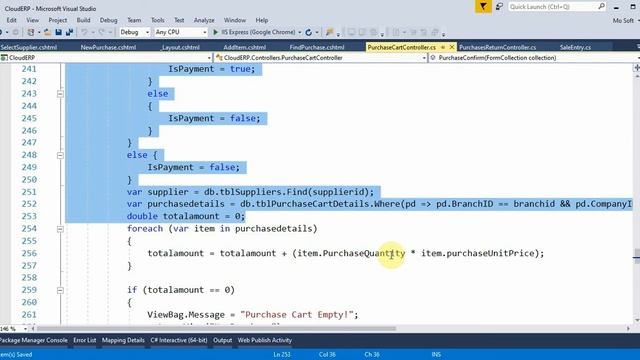The width and height of the screenshot is (640, 360).
Task: Switch to NewPurchase.cshtml tab
Action: (108, 47)
